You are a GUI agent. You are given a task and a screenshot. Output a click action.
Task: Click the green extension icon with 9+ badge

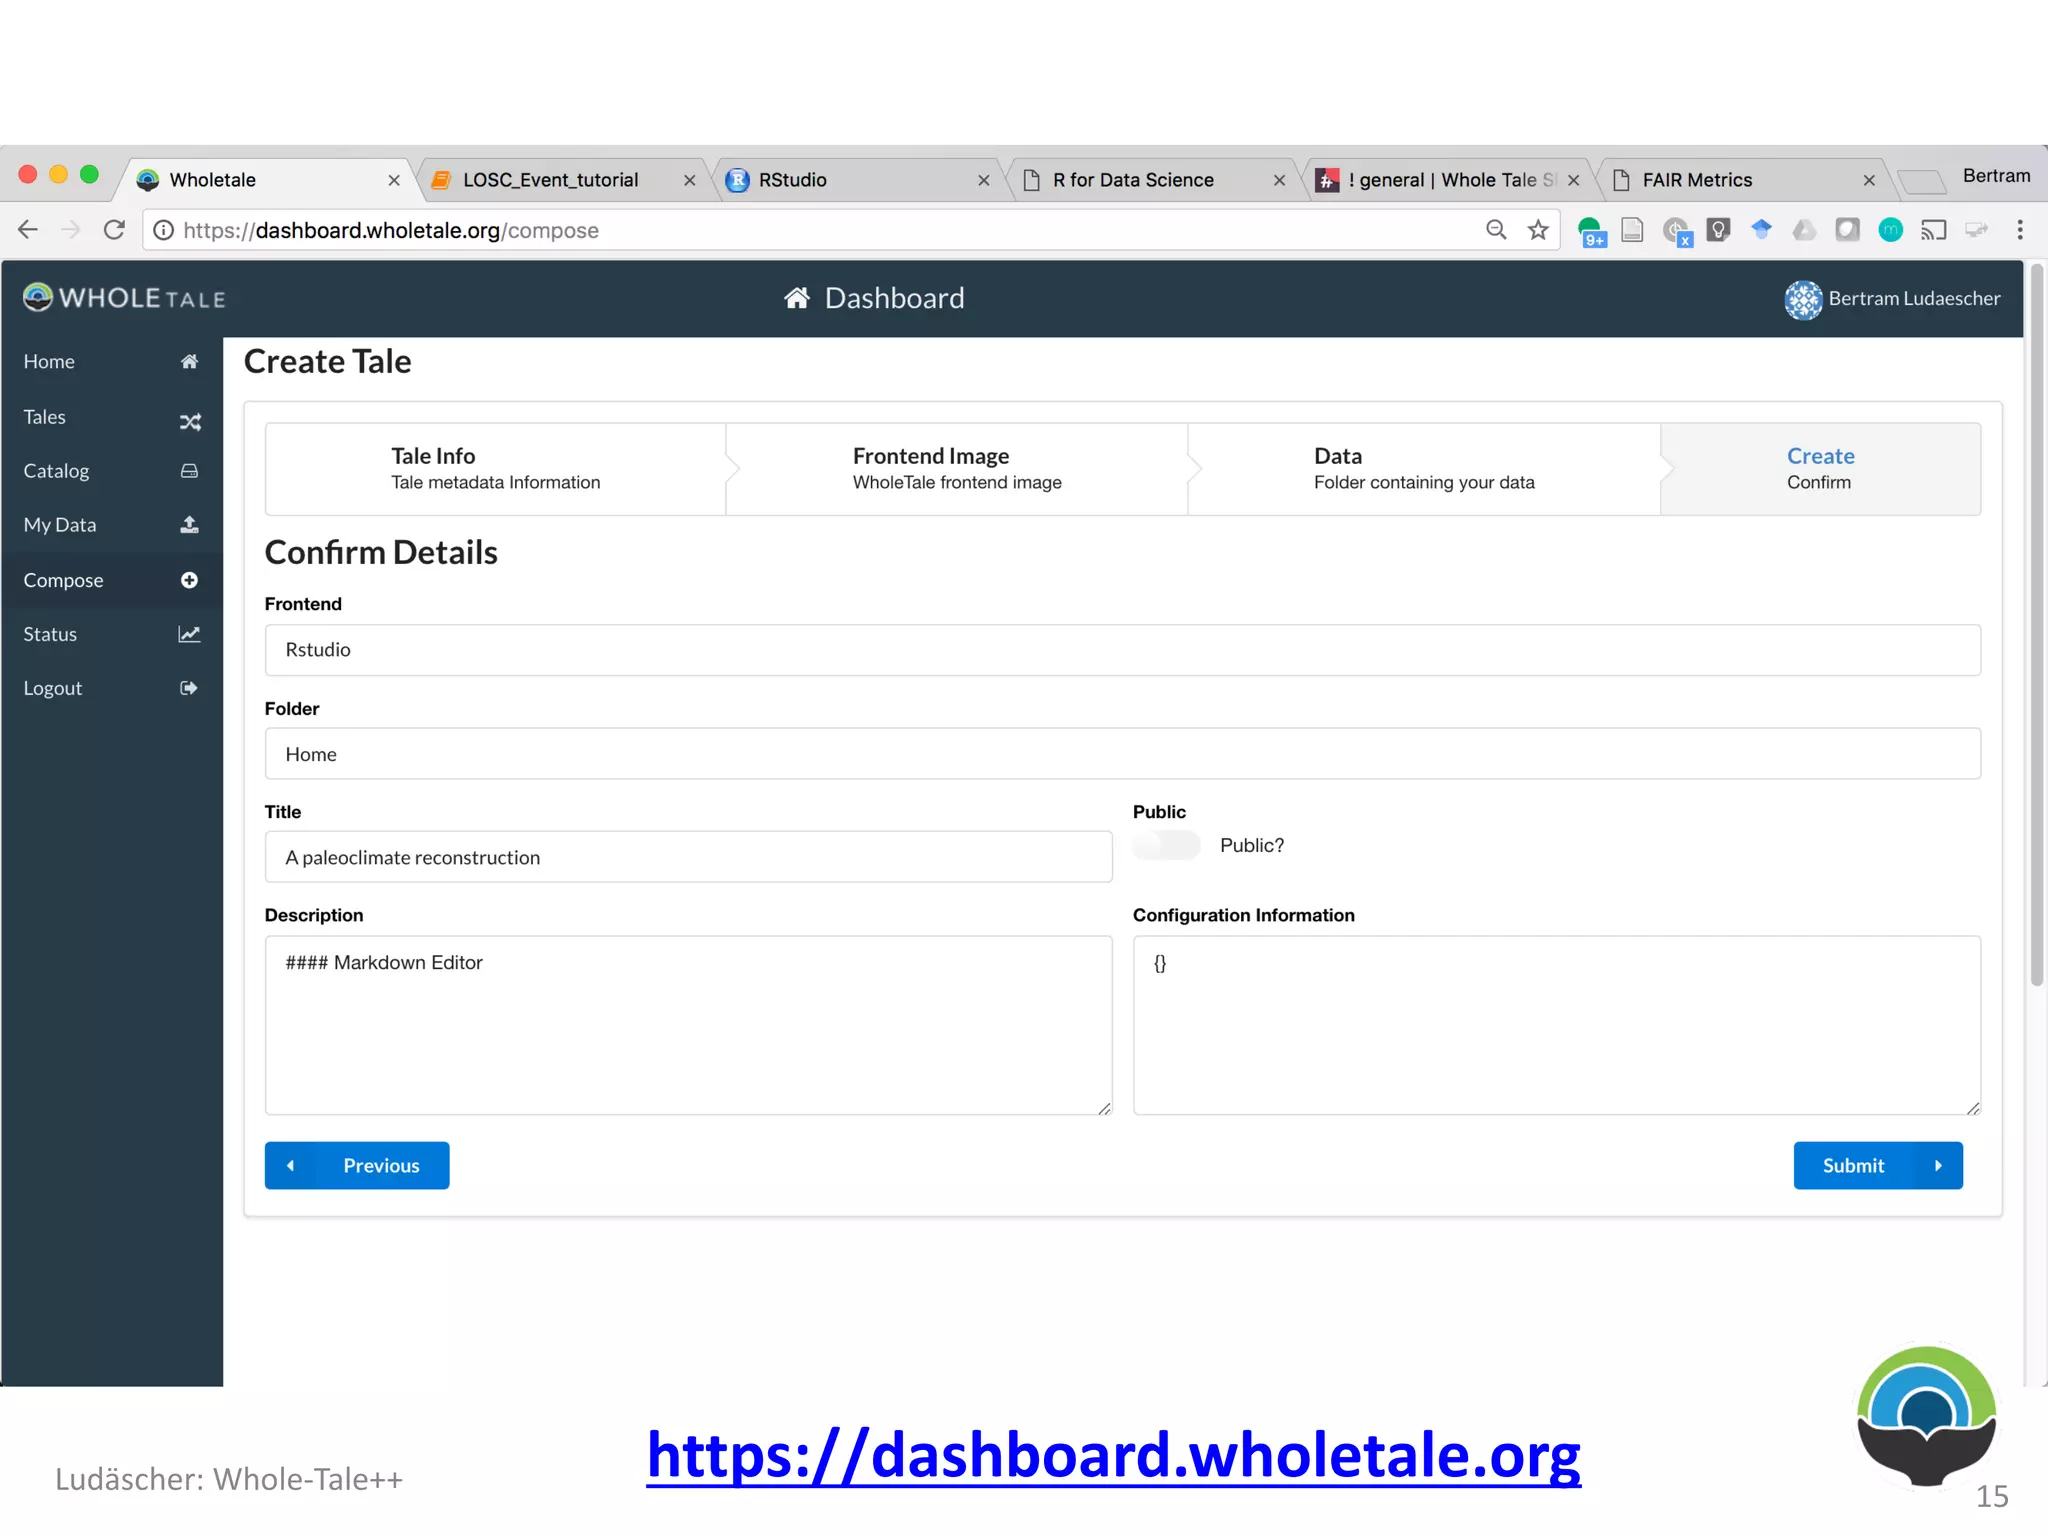click(1591, 231)
